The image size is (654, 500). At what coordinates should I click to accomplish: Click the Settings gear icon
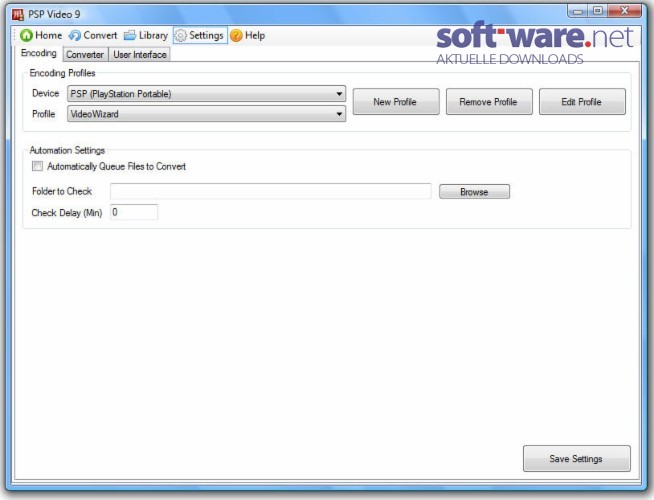coord(180,35)
